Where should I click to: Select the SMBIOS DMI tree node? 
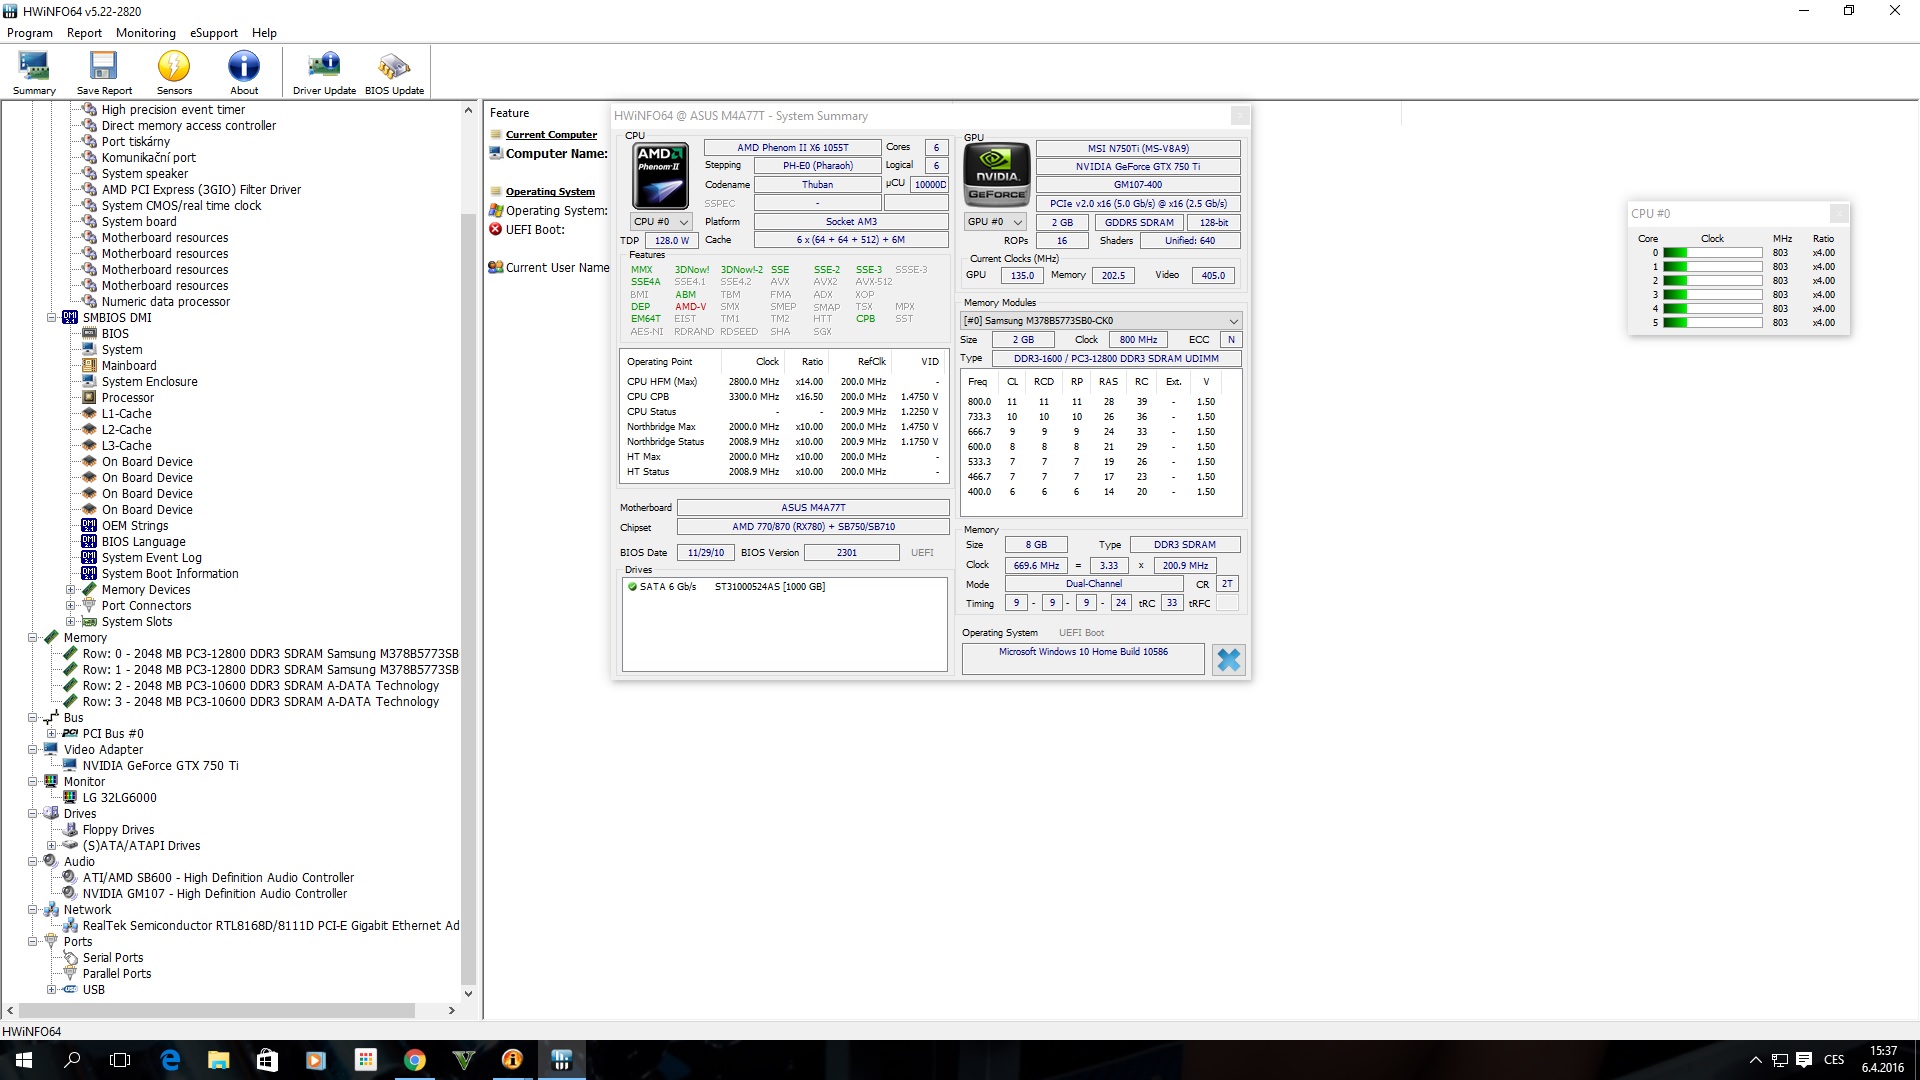(117, 318)
